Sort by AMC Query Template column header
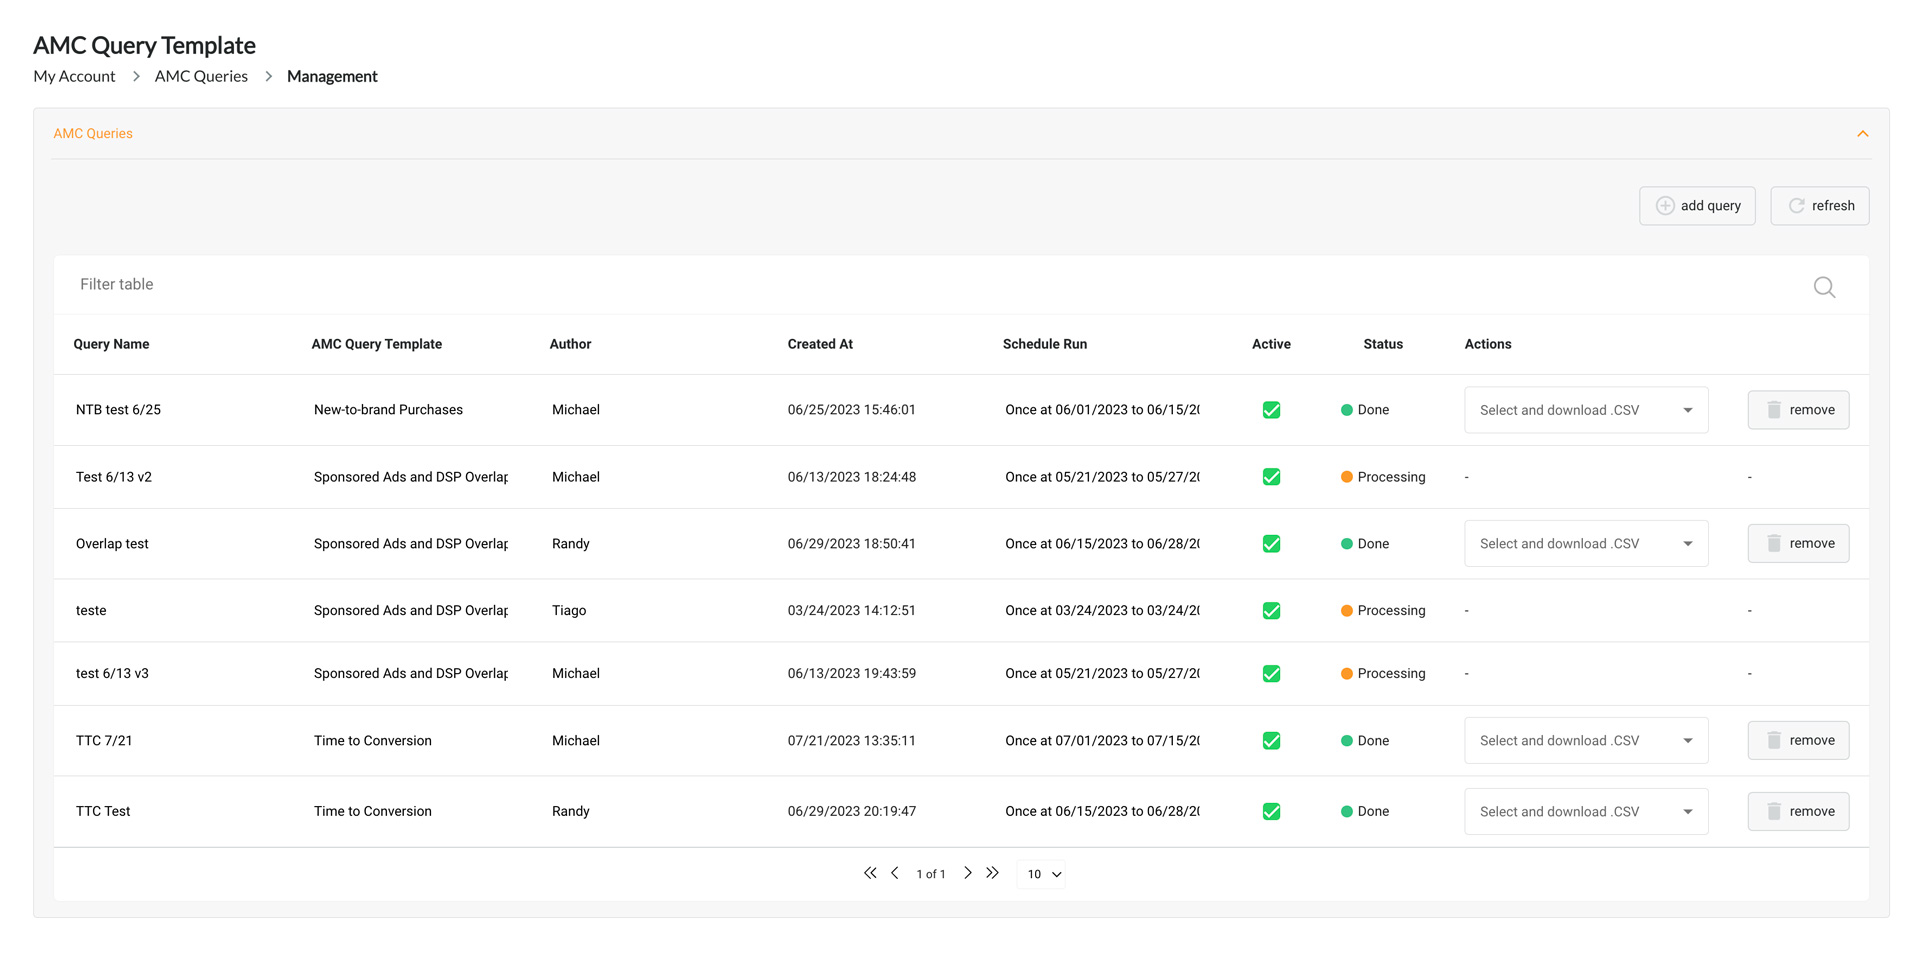The width and height of the screenshot is (1920, 955). 376,344
